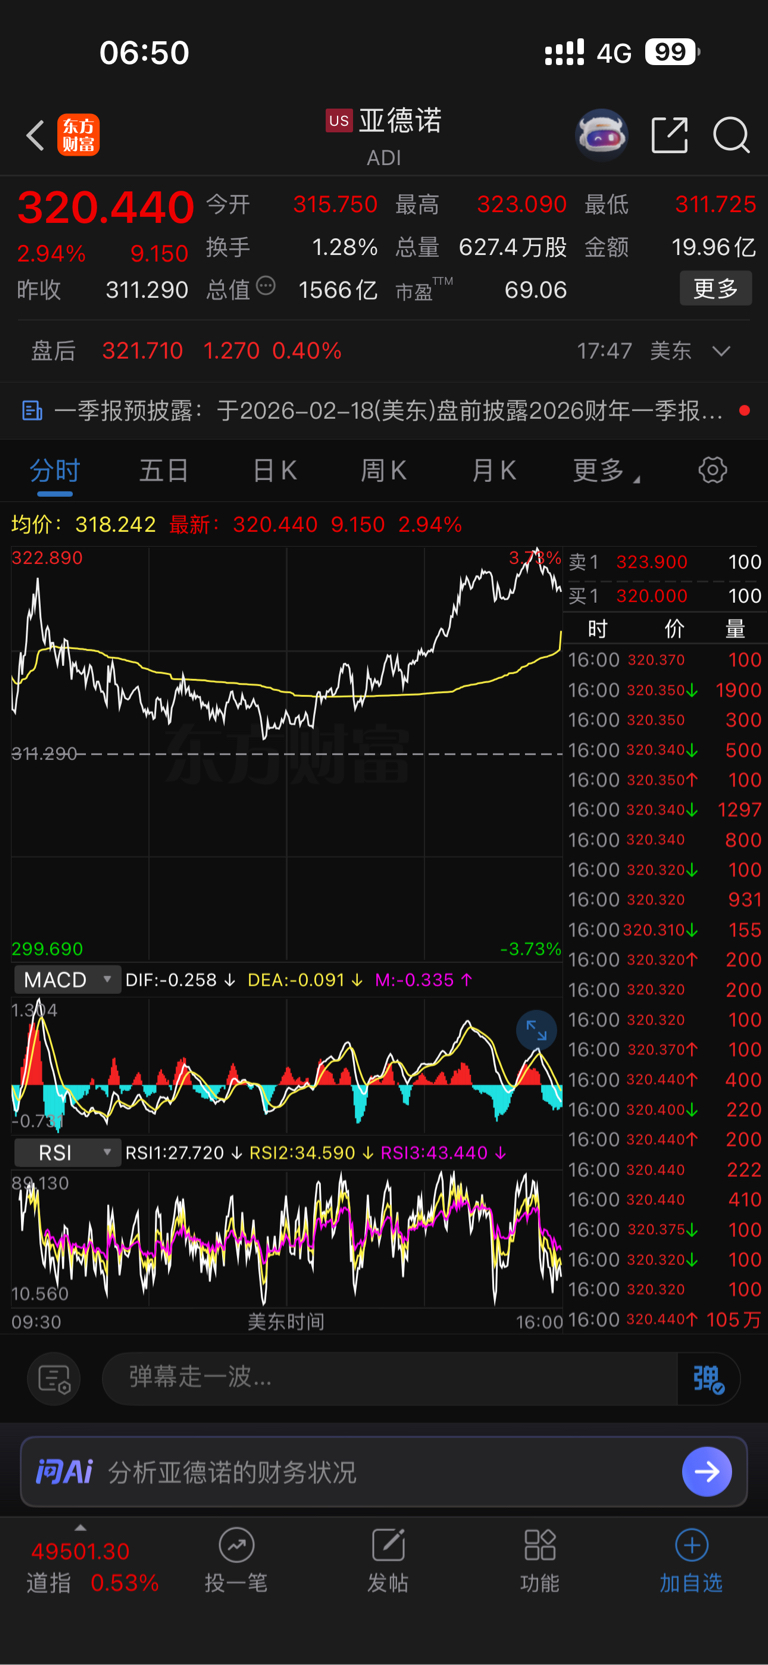
Task: Tap the trade row with volume 931
Action: (665, 900)
